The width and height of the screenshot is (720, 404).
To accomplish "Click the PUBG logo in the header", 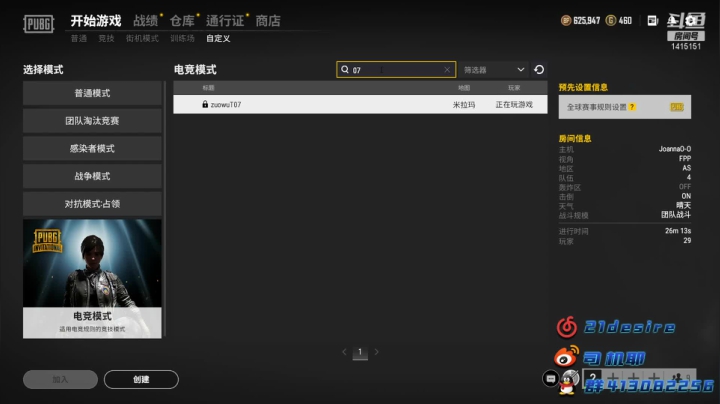I will pos(39,24).
